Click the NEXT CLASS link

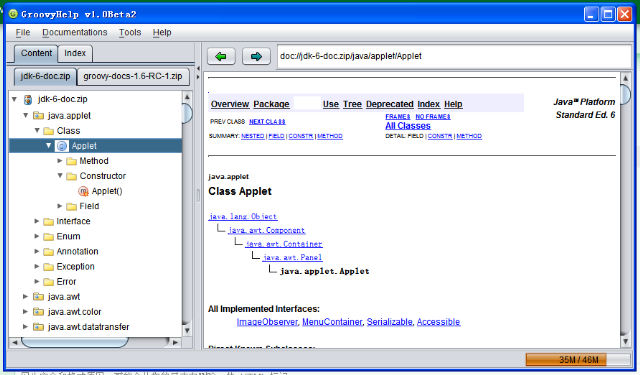[x=267, y=122]
